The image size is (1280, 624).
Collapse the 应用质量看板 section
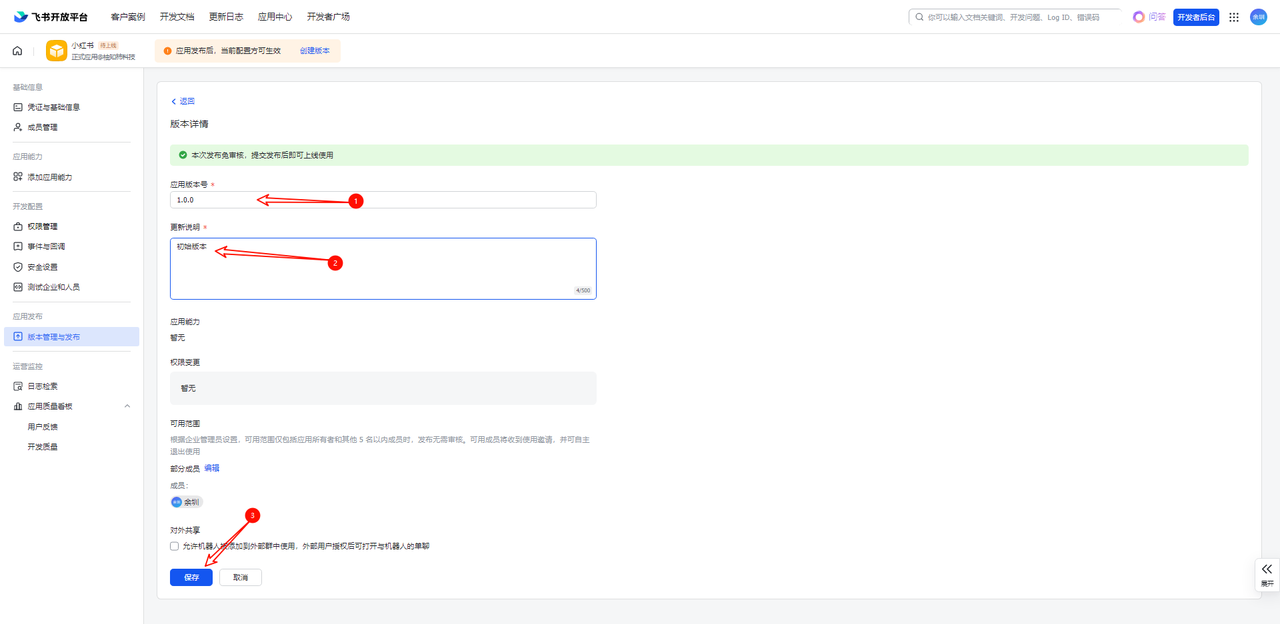127,406
